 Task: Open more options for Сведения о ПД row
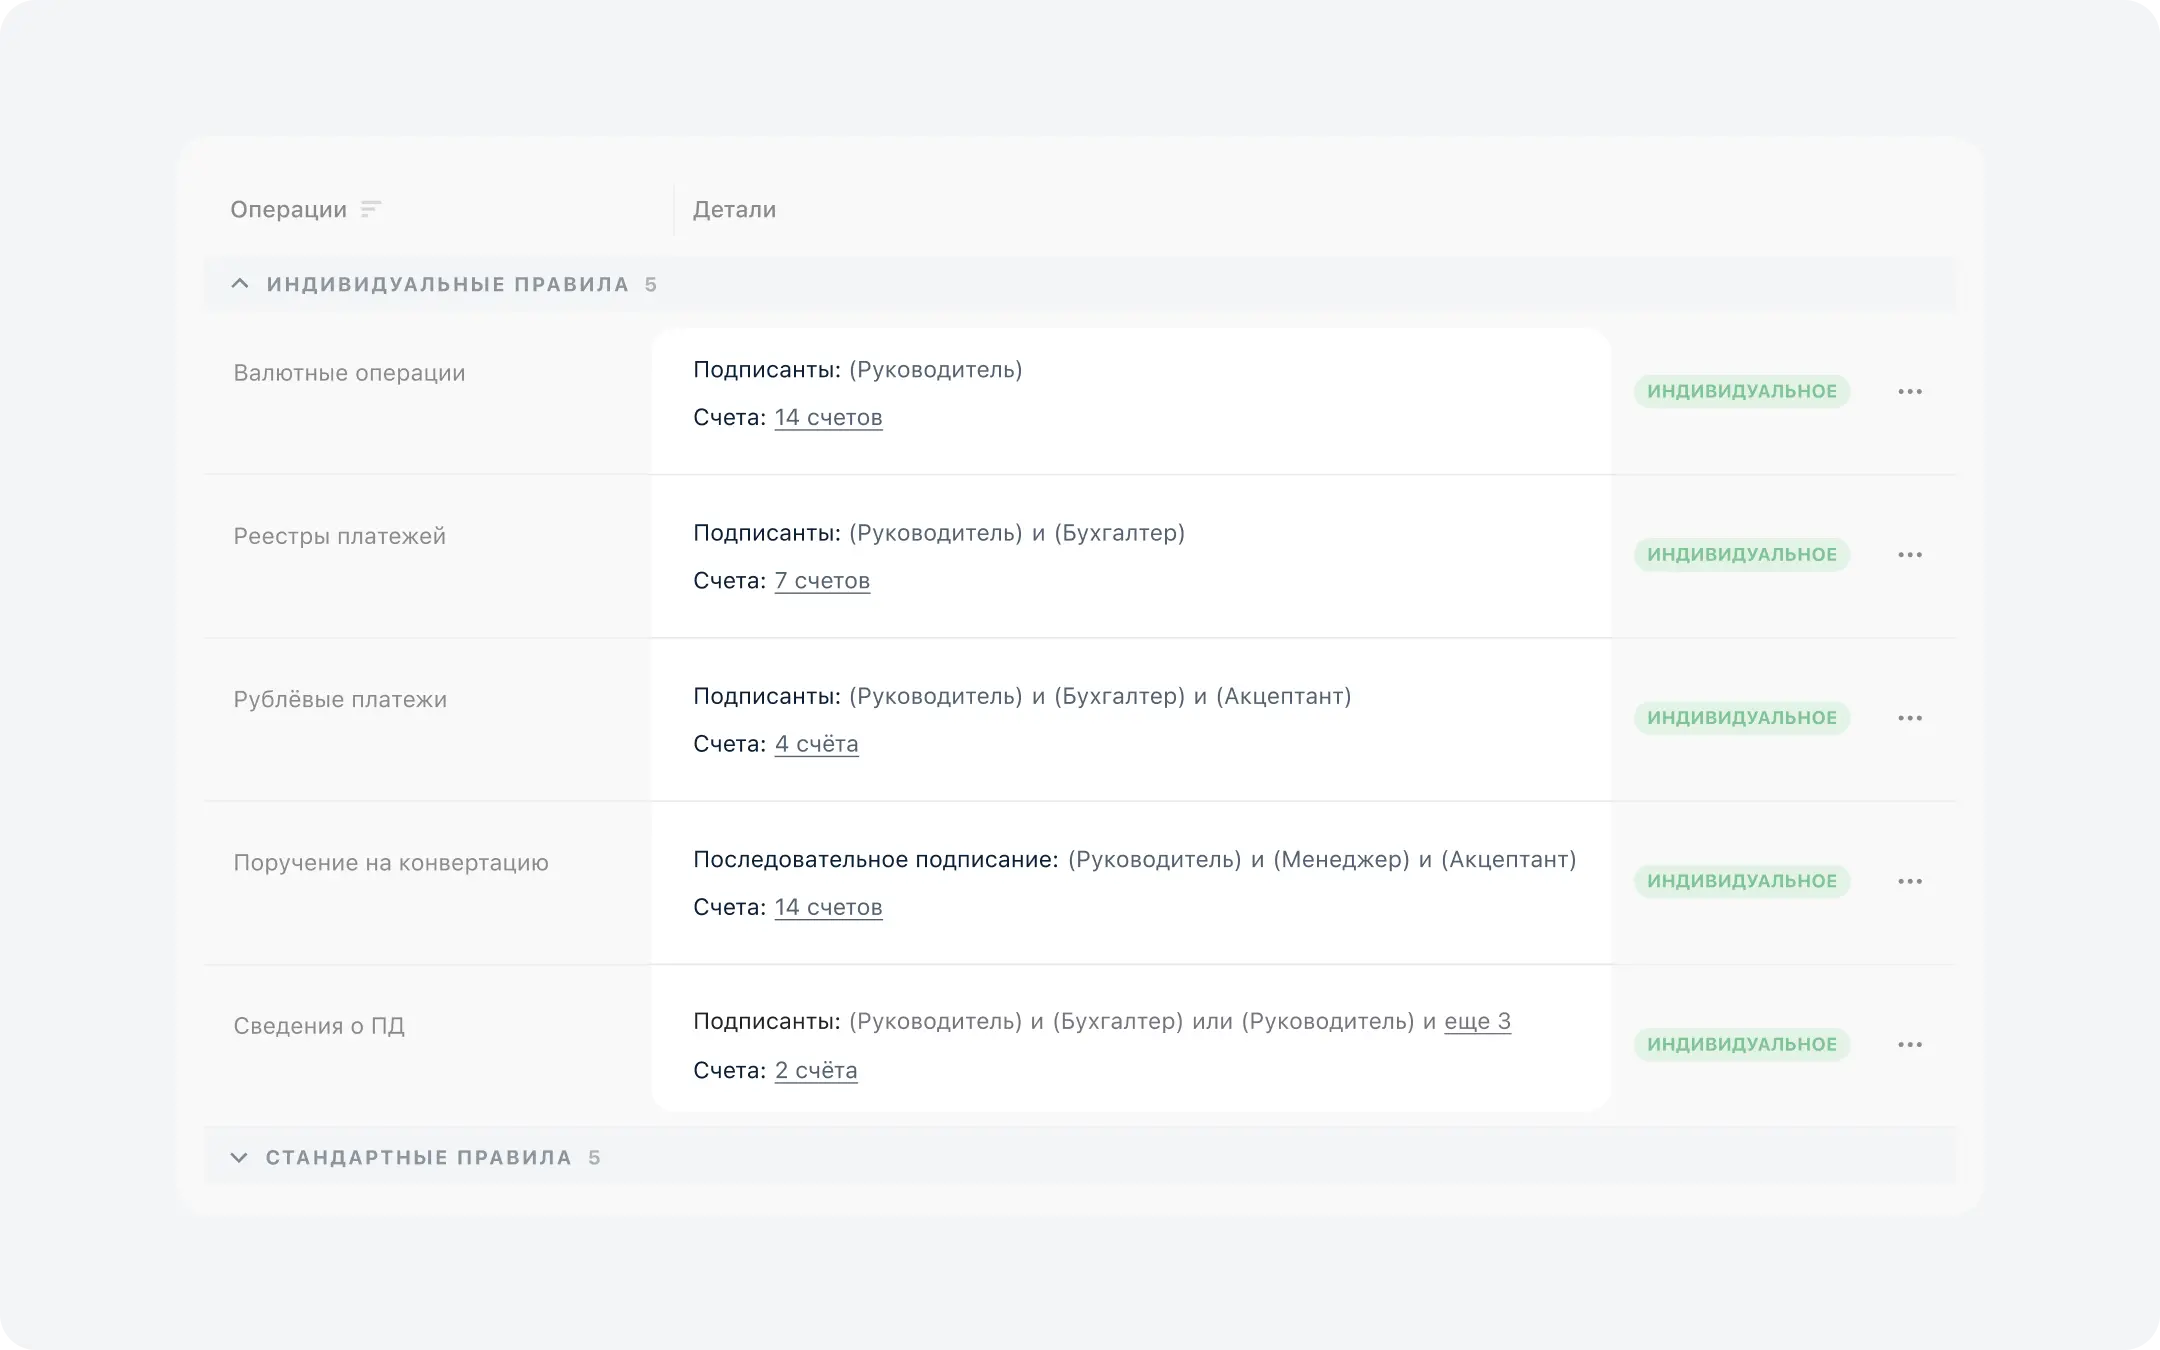(x=1909, y=1044)
